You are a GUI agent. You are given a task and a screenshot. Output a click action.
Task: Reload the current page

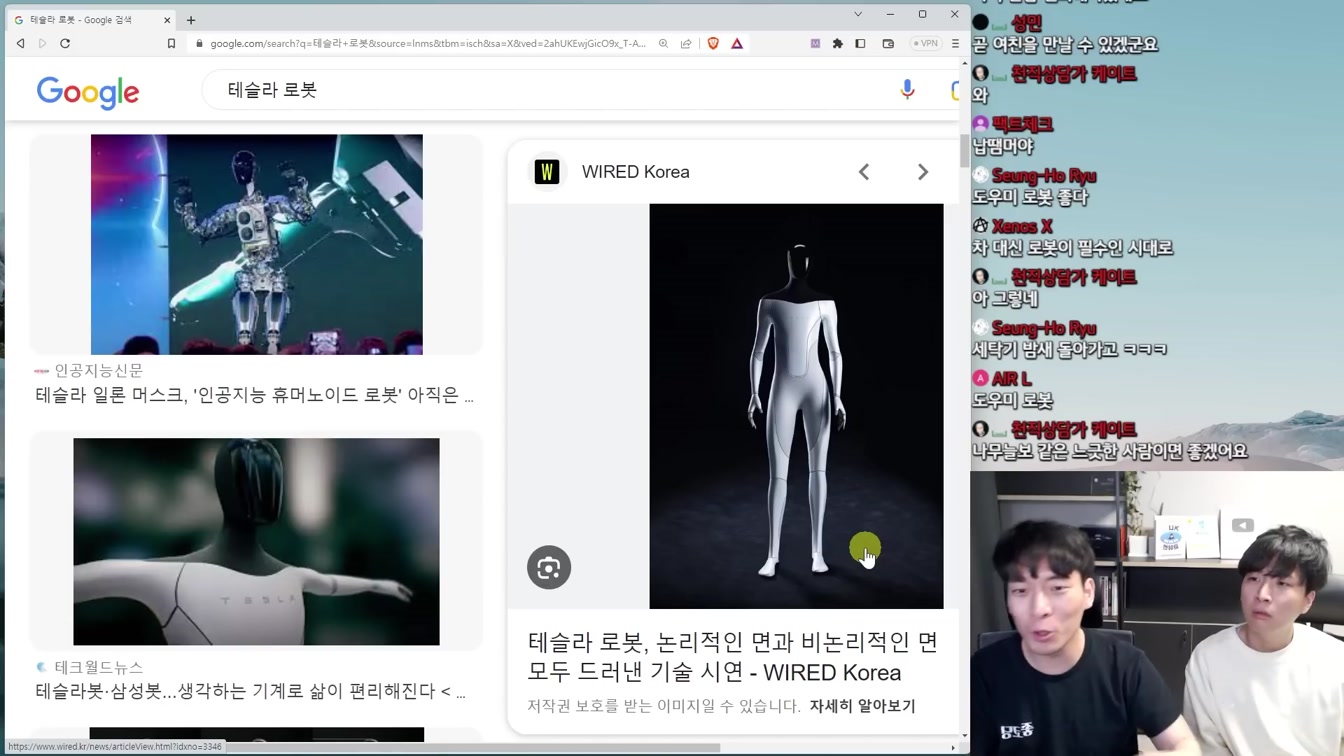[x=65, y=44]
